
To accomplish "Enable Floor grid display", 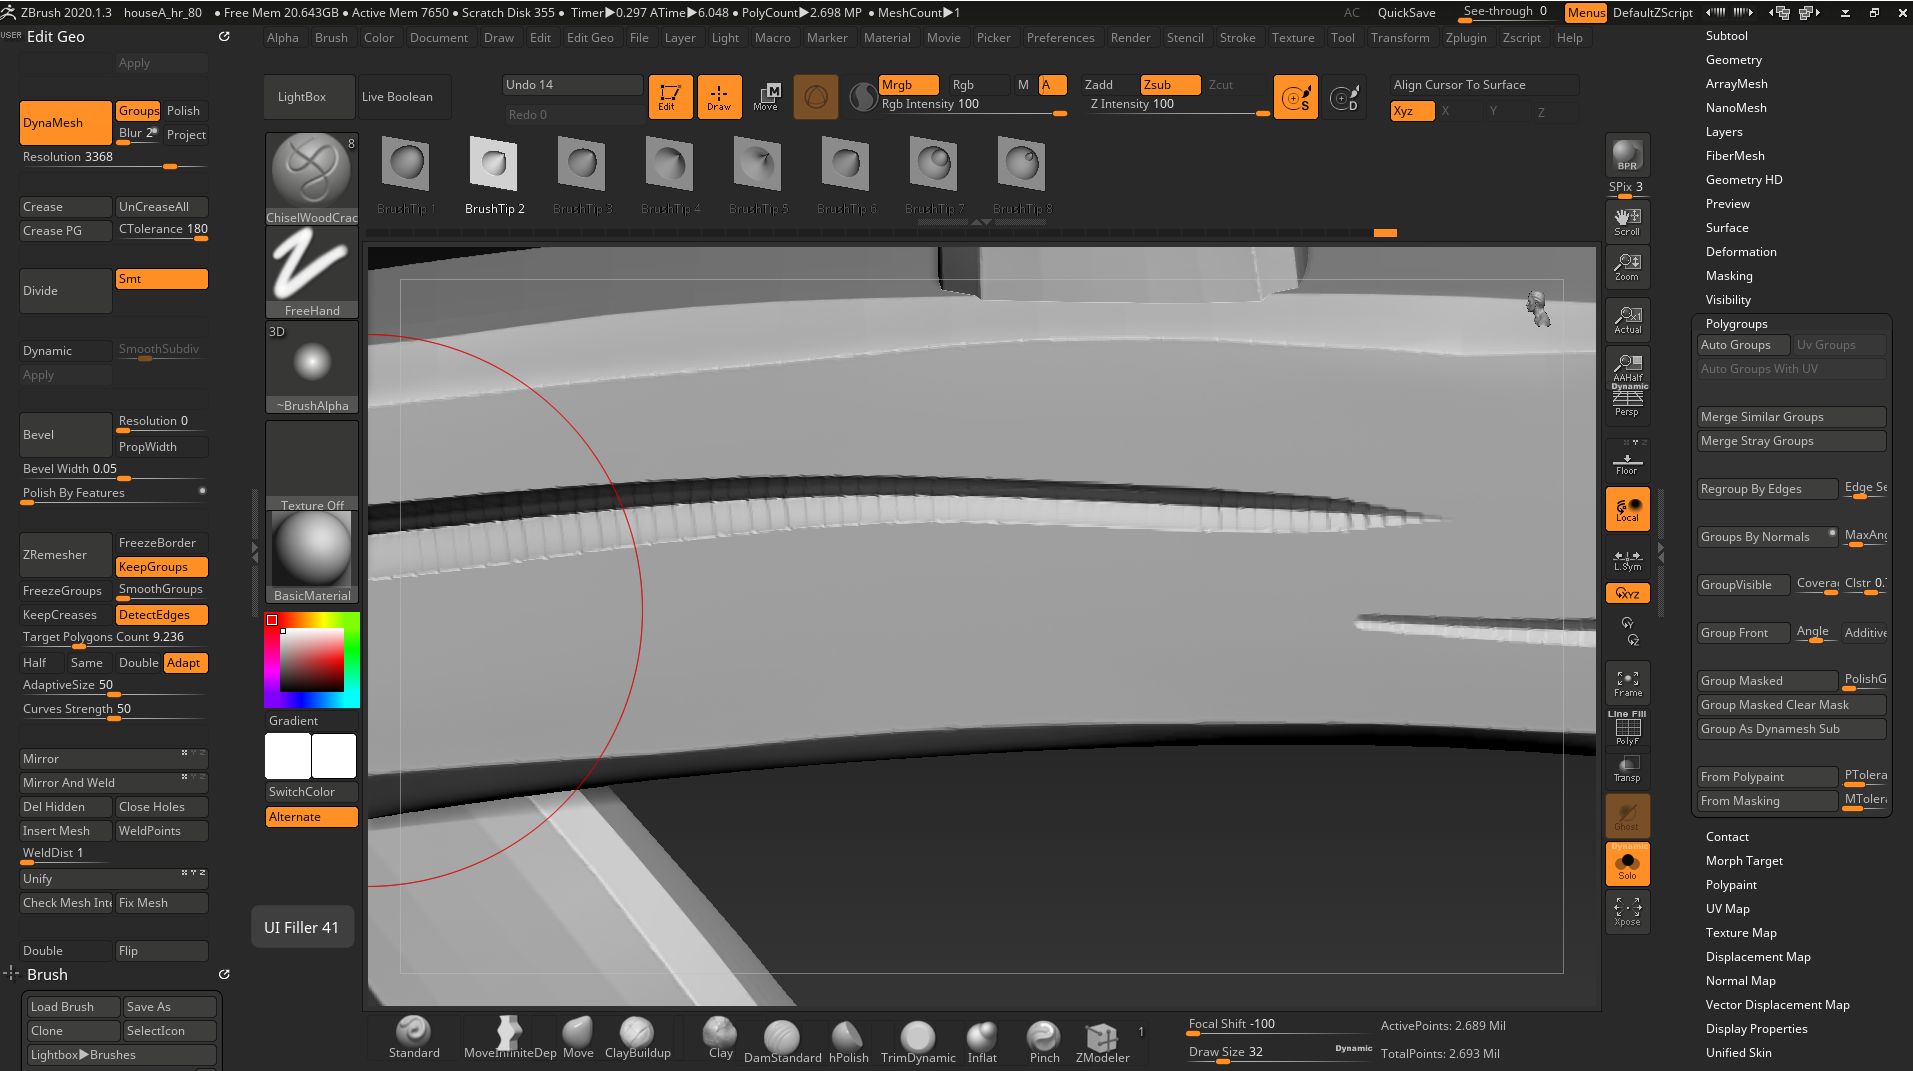I will pyautogui.click(x=1627, y=457).
